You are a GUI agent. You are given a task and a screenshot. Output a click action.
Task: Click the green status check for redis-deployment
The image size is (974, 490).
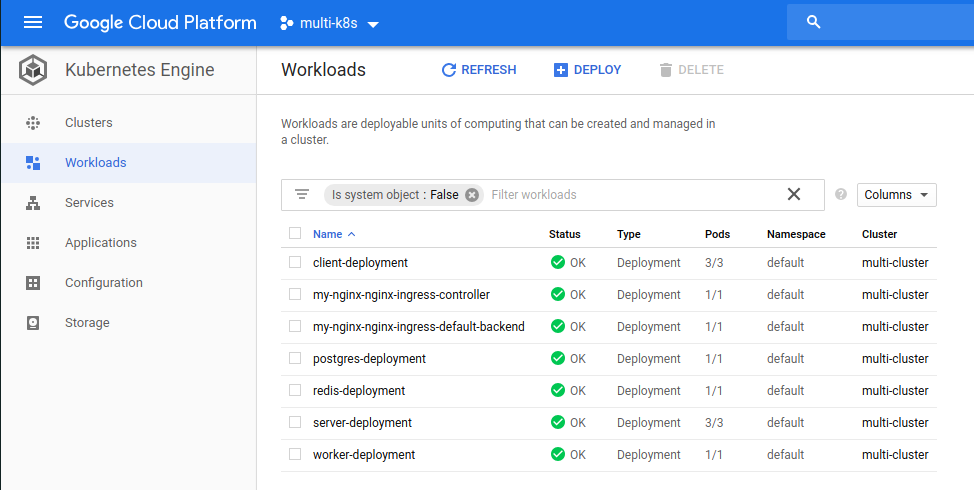click(x=558, y=390)
